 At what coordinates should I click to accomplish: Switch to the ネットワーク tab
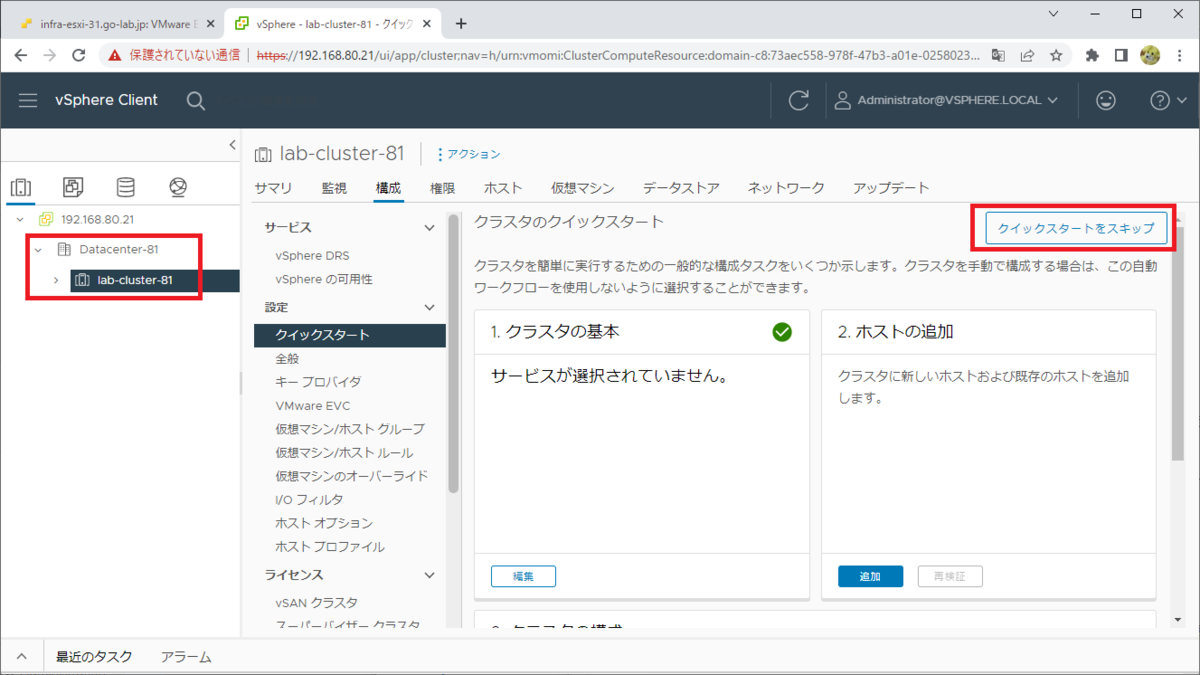pyautogui.click(x=786, y=188)
